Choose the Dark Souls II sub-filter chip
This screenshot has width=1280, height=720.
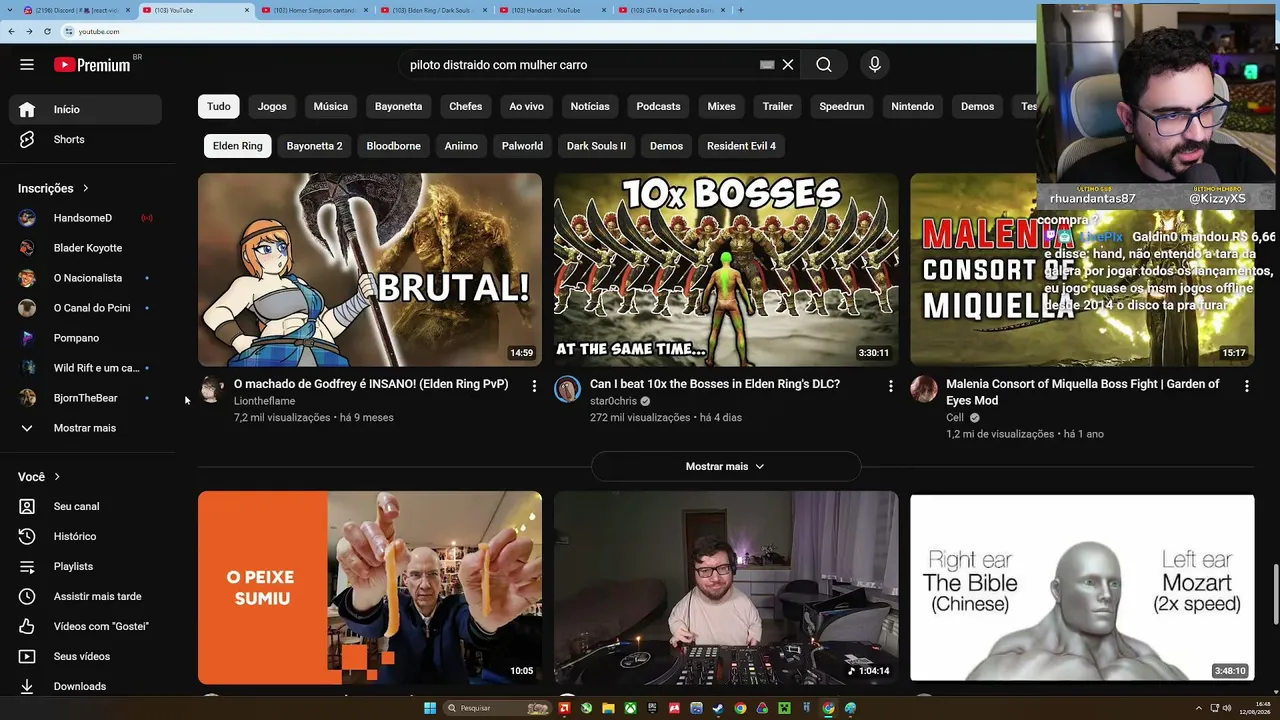(x=597, y=146)
